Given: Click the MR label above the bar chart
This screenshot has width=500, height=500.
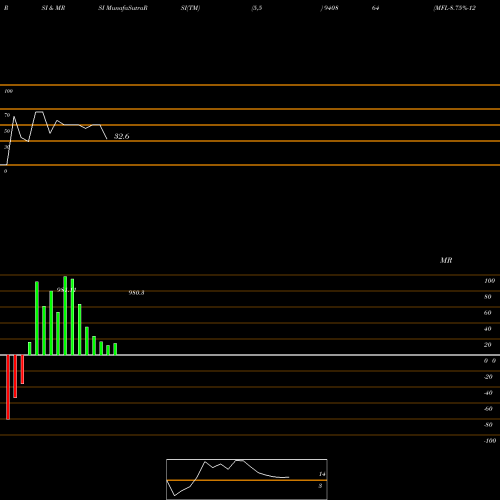Looking at the screenshot, I should 446,260.
